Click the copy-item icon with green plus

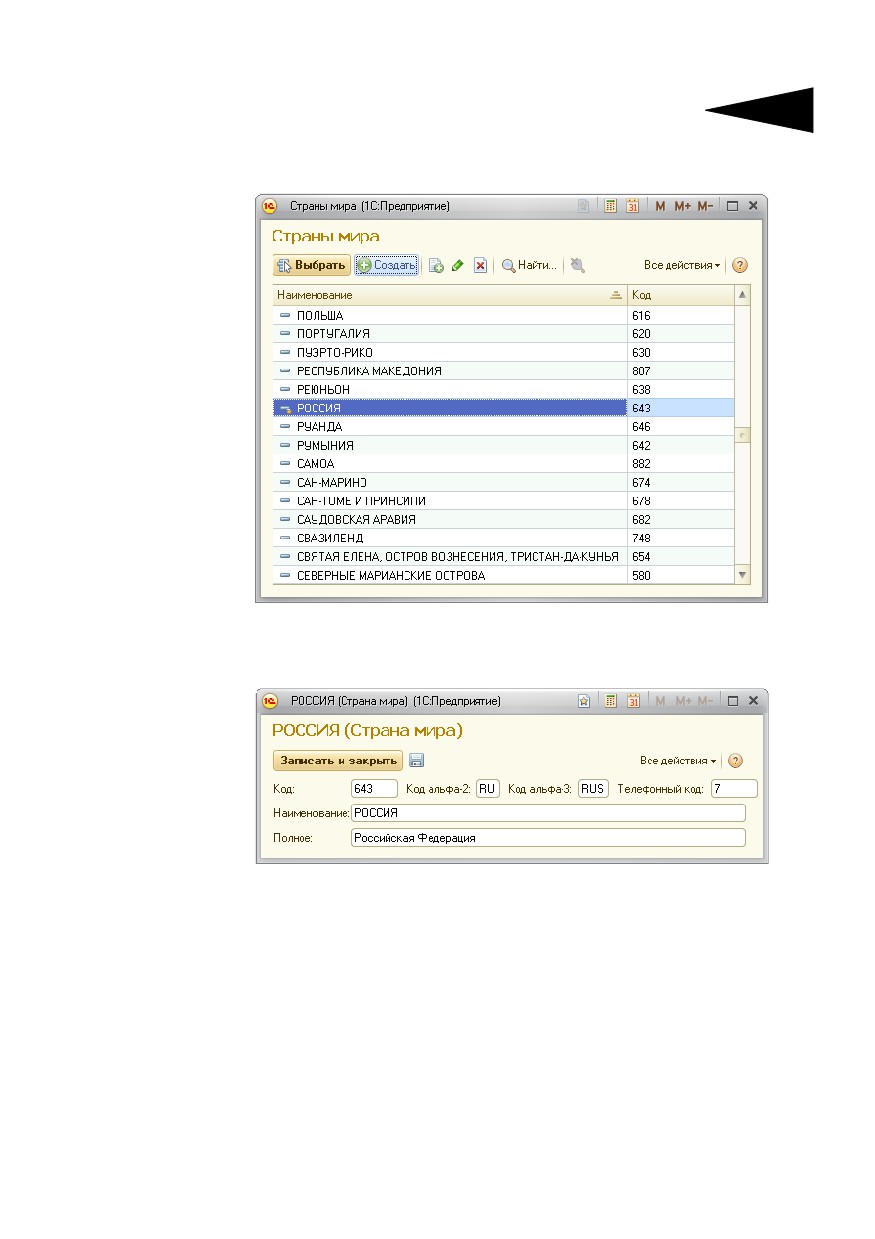pyautogui.click(x=436, y=266)
